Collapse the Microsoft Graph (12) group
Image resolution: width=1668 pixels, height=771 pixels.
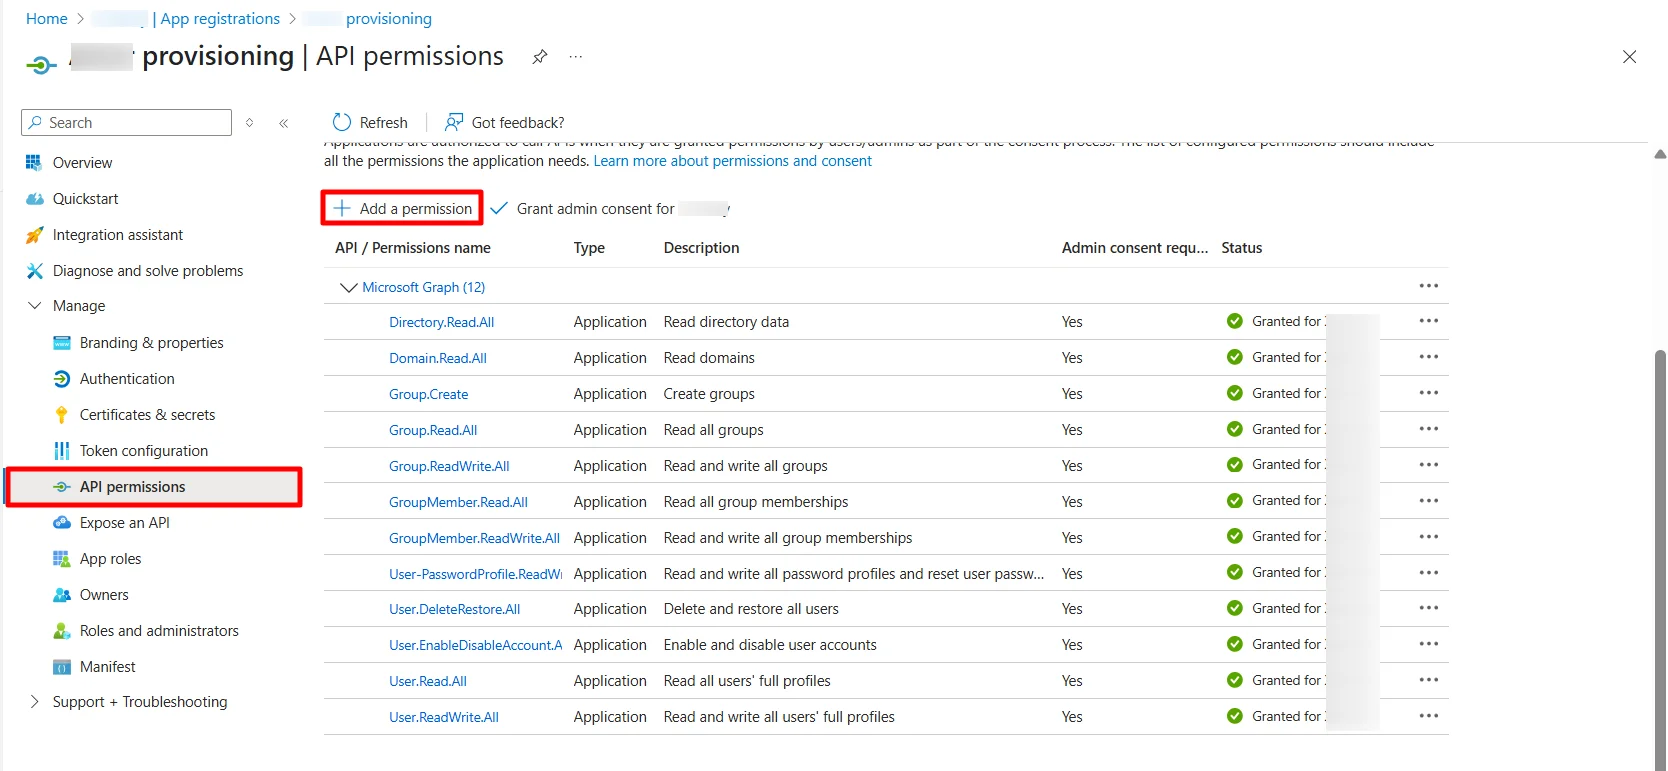point(349,287)
